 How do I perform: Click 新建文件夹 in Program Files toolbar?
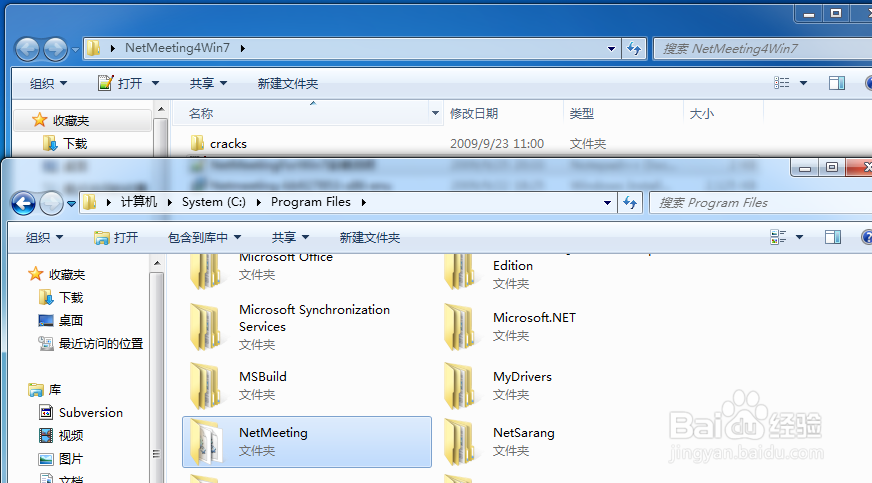pyautogui.click(x=370, y=238)
